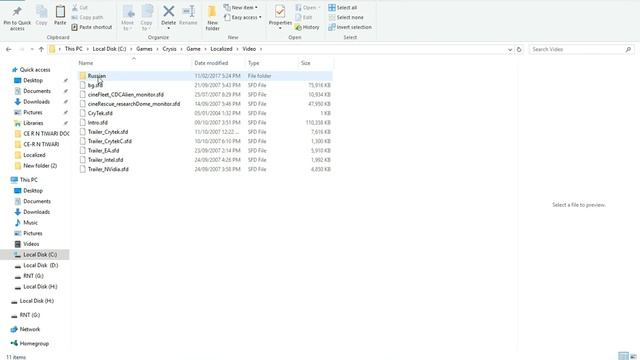This screenshot has width=640, height=360.
Task: Click Localized in address breadcrumb
Action: (221, 49)
